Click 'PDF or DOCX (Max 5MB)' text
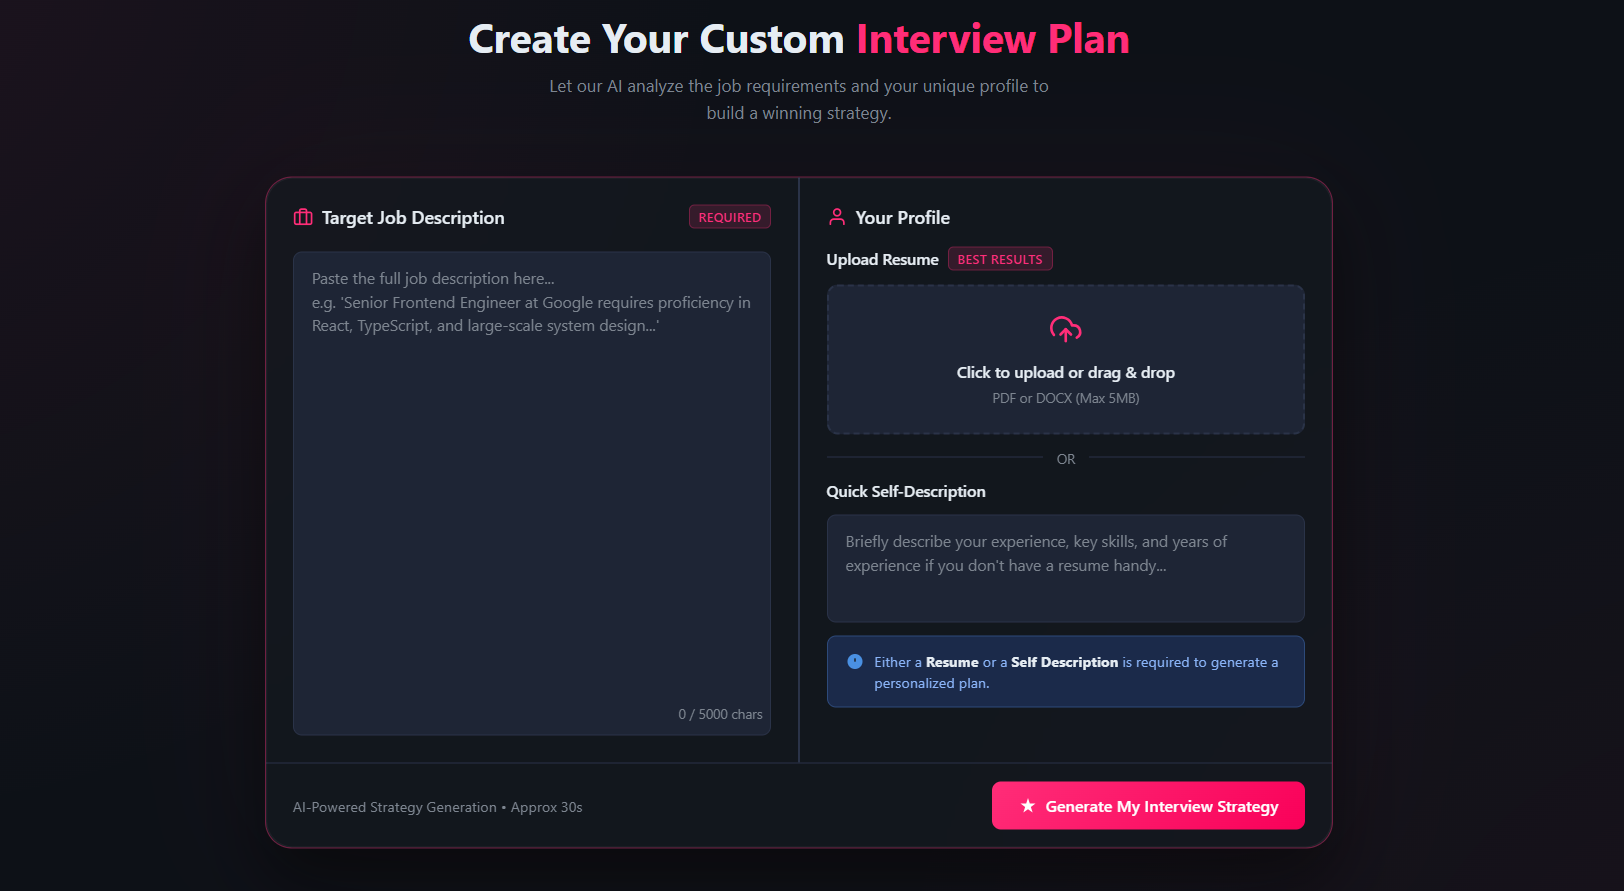The width and height of the screenshot is (1624, 891). pos(1065,398)
